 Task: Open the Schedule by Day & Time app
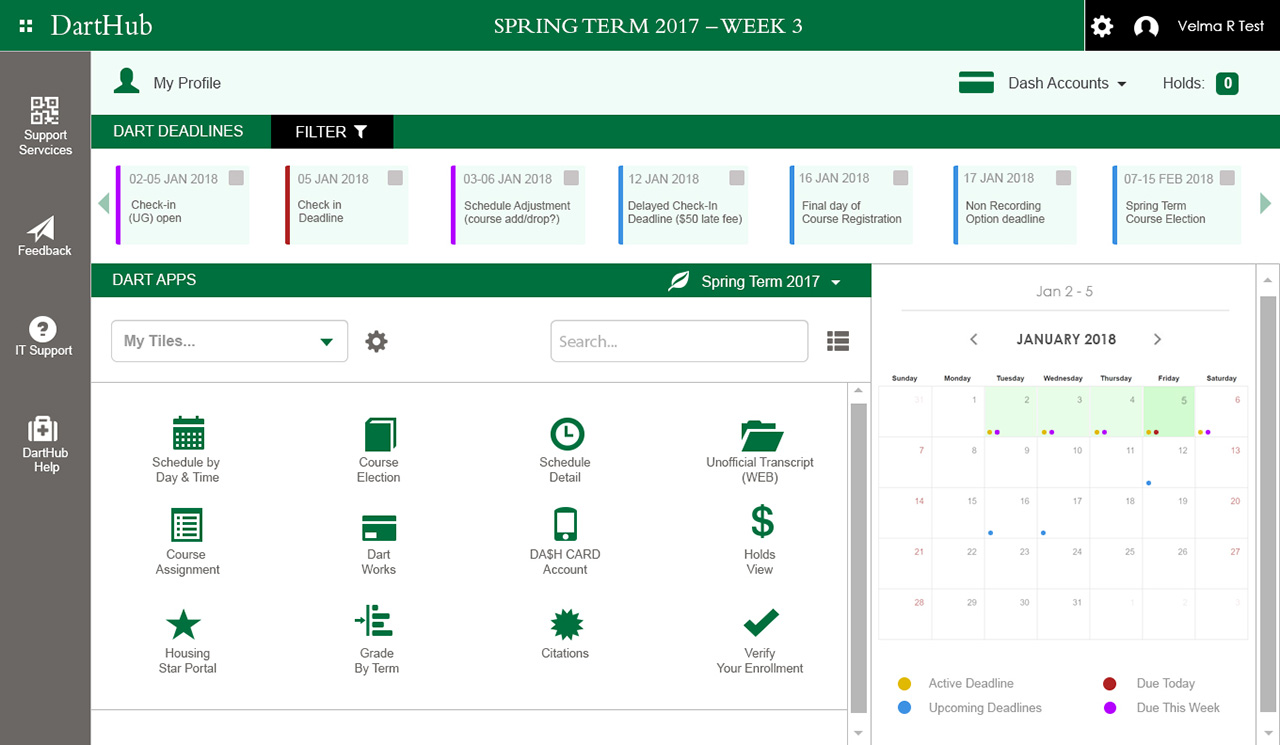(187, 434)
